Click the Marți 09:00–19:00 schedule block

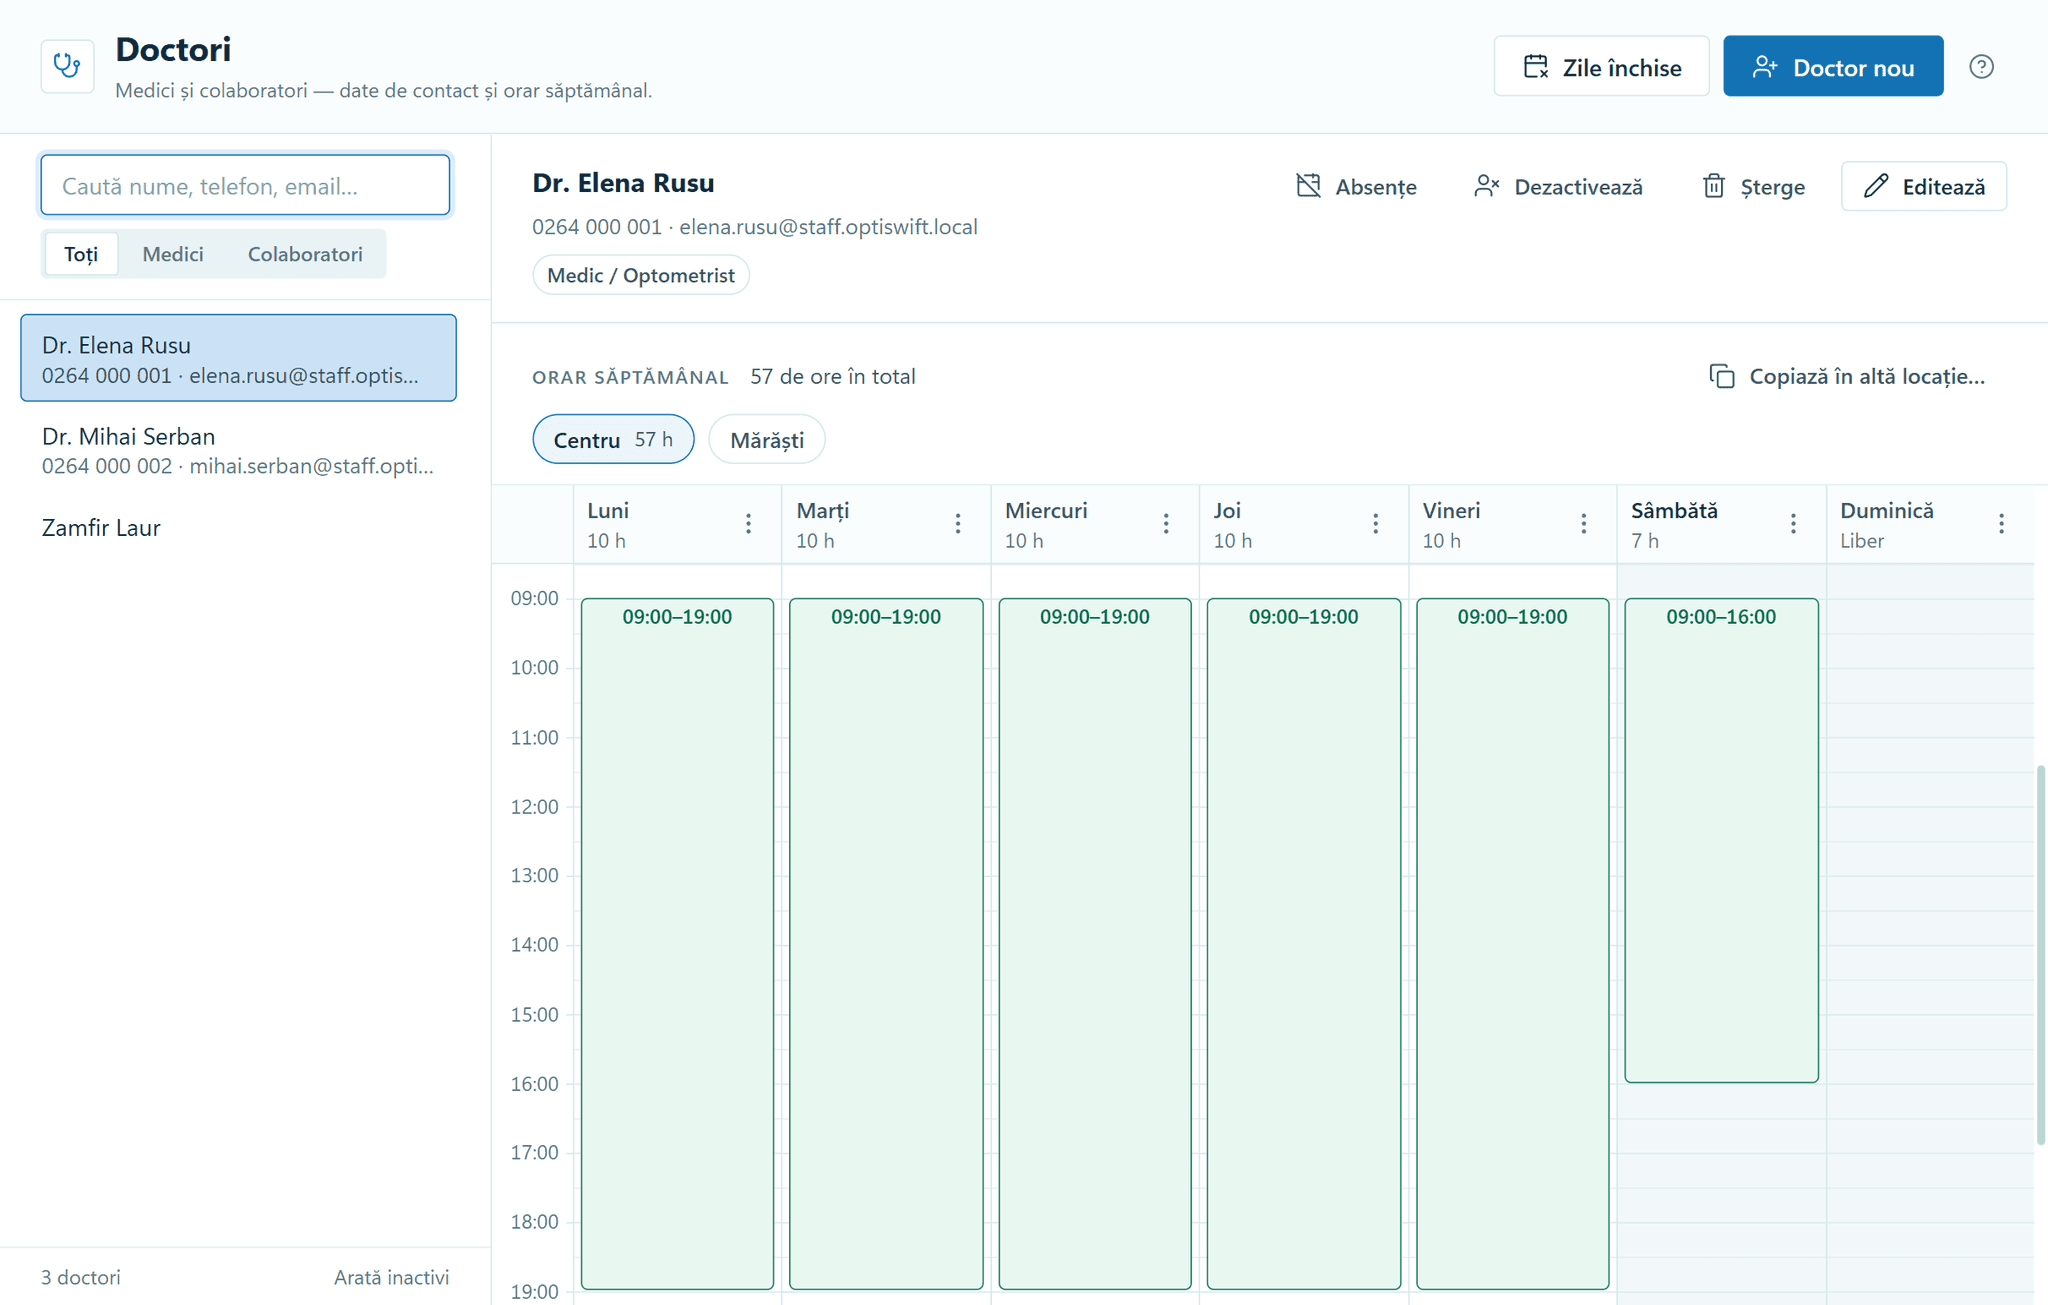[x=886, y=944]
